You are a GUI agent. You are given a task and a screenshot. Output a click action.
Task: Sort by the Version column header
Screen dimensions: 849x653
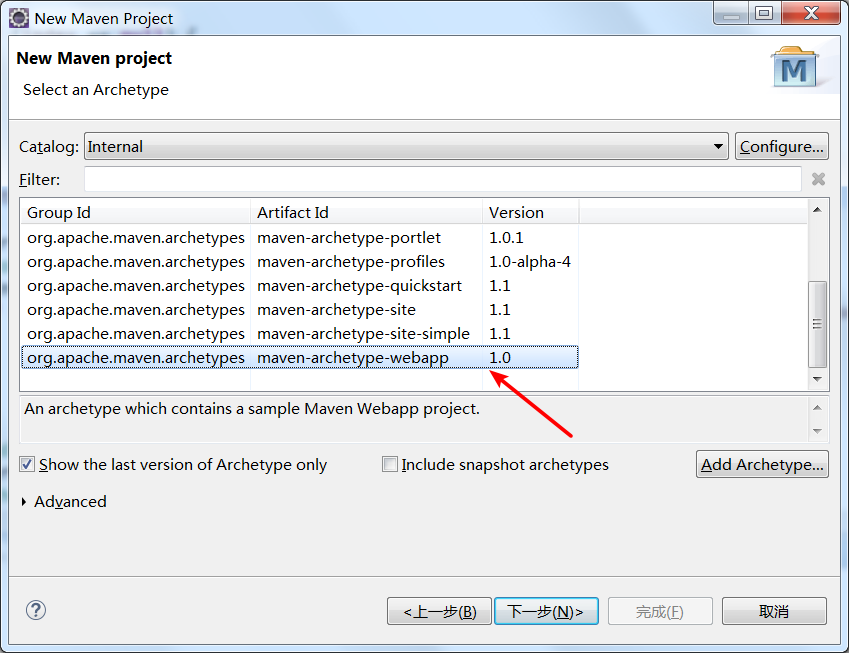click(531, 212)
